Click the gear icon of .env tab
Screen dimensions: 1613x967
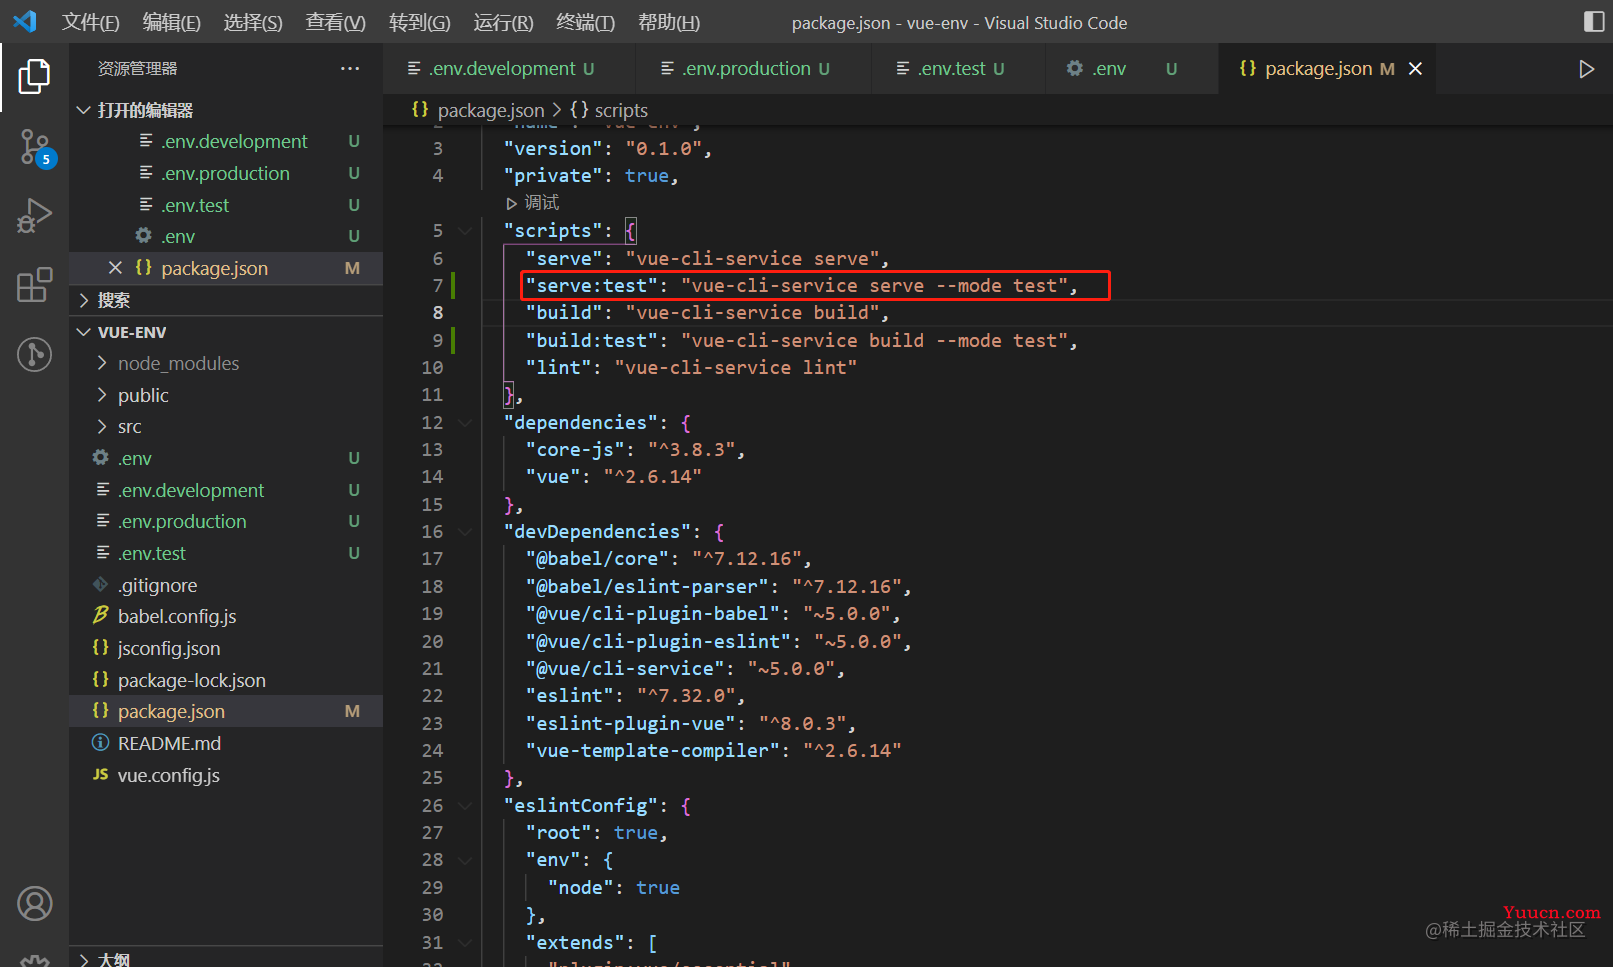(x=1075, y=68)
